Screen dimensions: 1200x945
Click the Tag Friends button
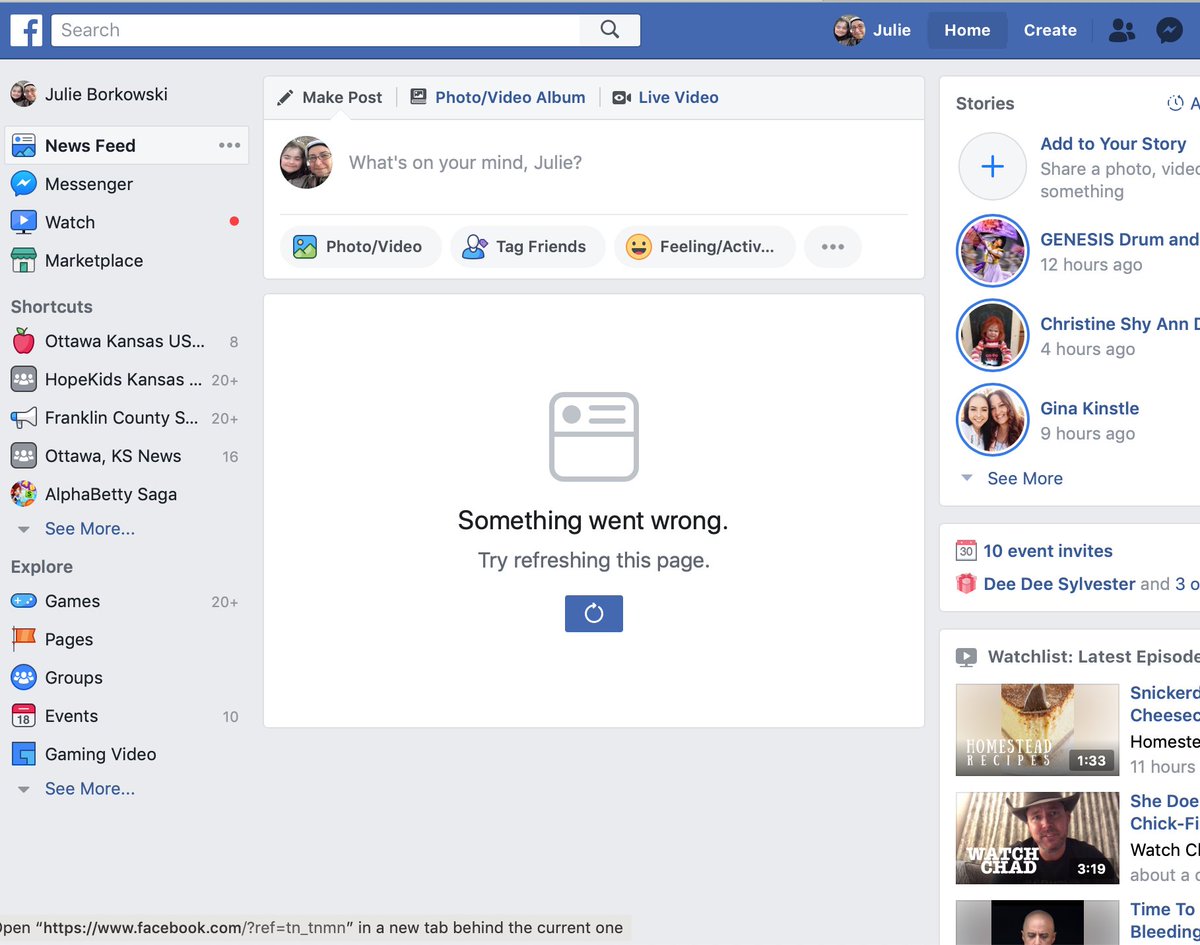[527, 247]
